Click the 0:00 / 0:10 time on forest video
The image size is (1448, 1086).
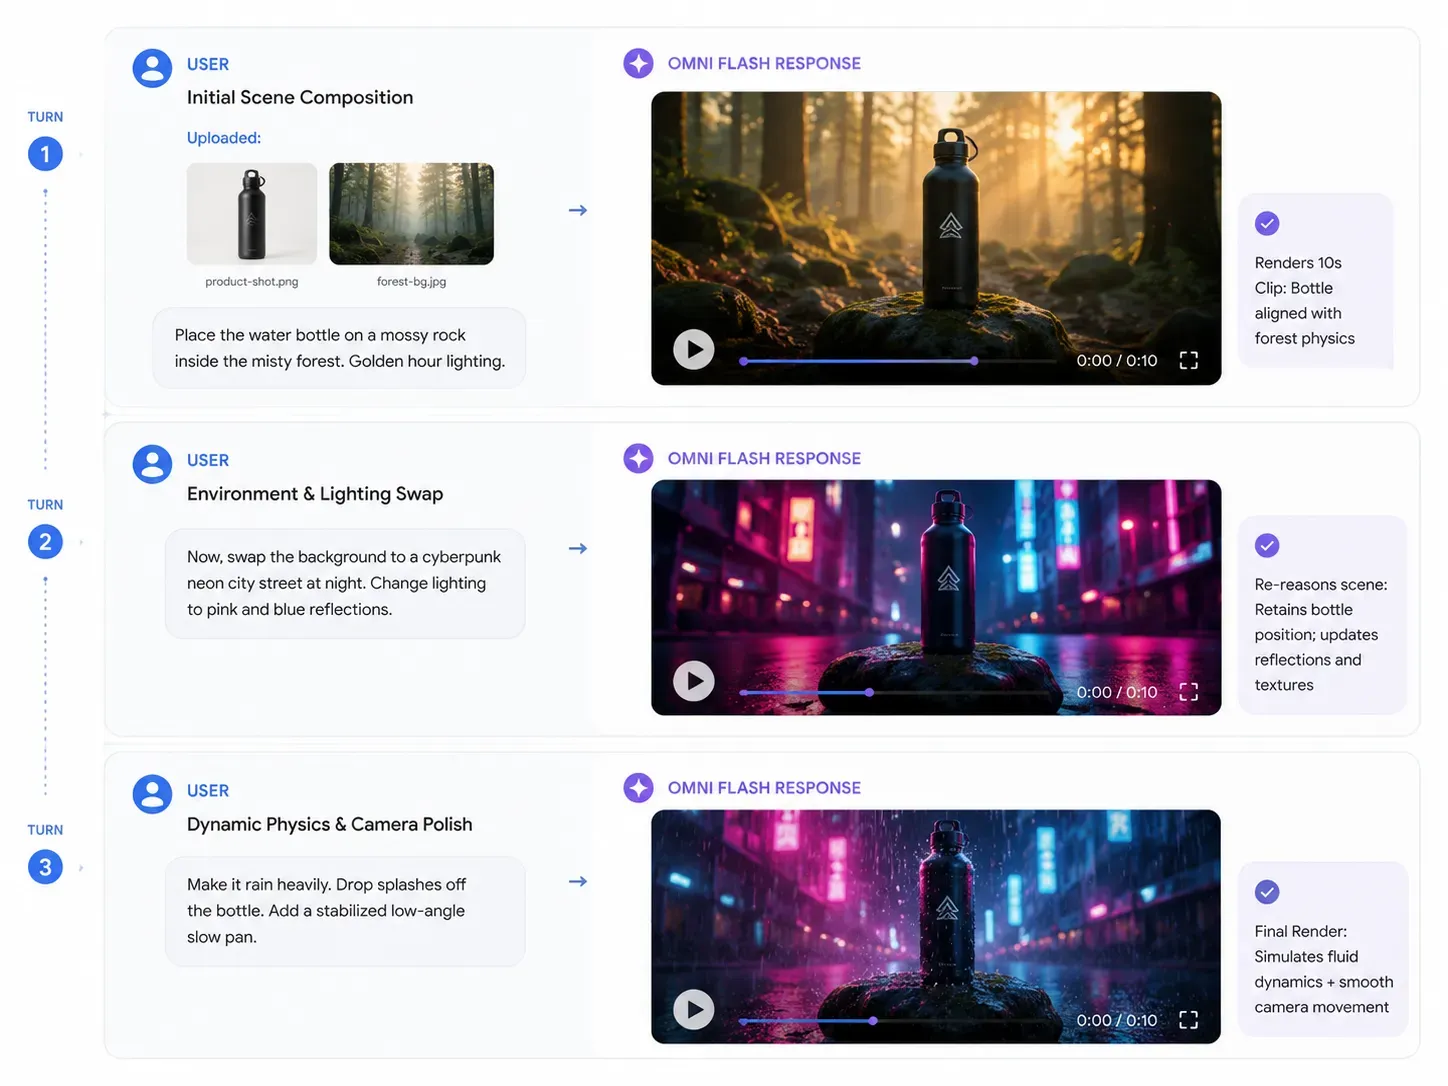pyautogui.click(x=1117, y=360)
